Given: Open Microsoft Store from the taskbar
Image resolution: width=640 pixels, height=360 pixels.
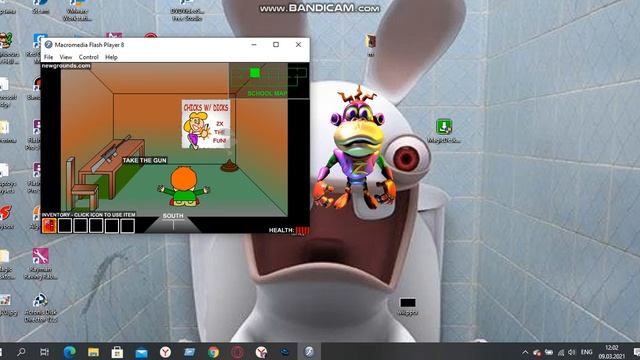Looking at the screenshot, I should click(118, 351).
